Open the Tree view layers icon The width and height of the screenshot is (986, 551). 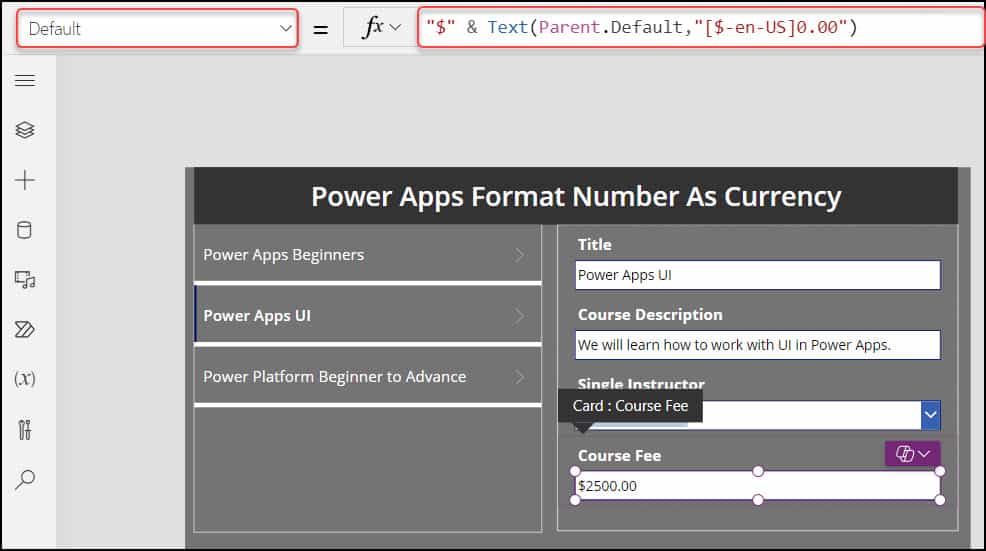point(25,130)
